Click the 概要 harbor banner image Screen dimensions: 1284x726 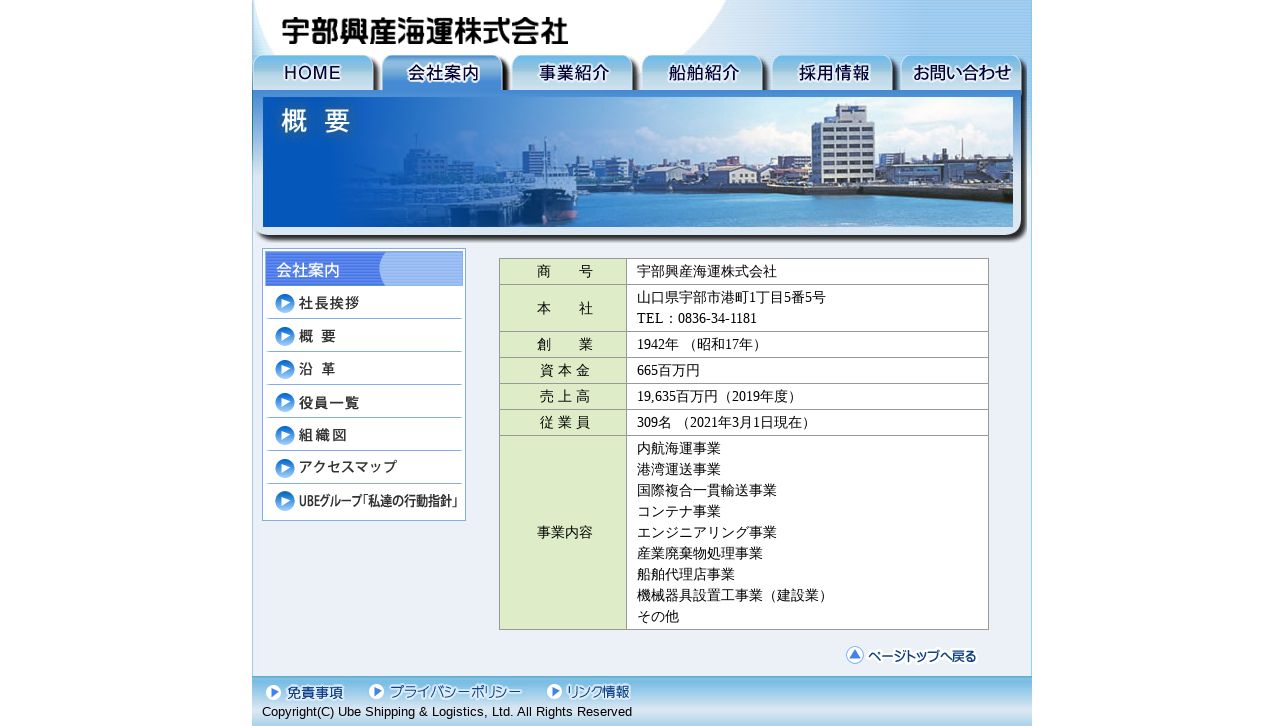tap(638, 162)
